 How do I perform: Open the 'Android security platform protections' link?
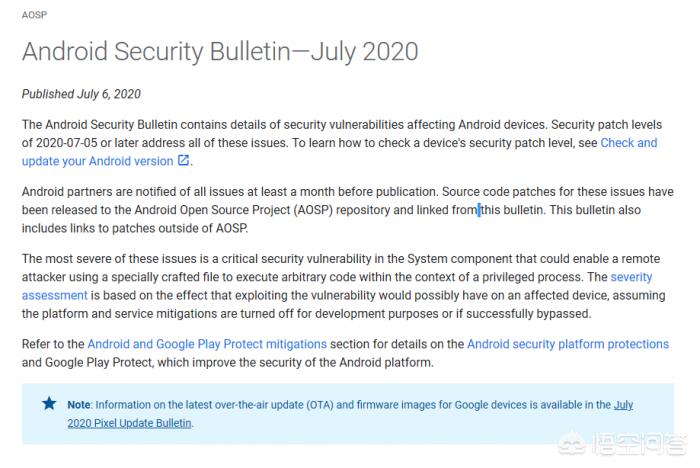pyautogui.click(x=567, y=344)
